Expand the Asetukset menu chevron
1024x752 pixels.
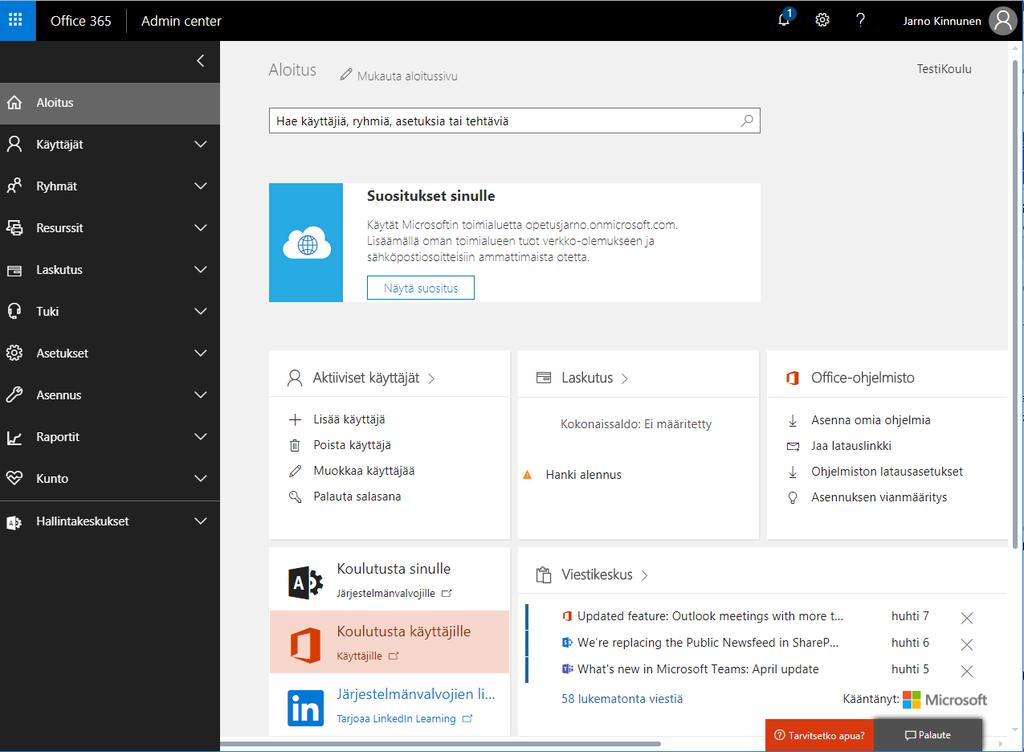pos(200,353)
